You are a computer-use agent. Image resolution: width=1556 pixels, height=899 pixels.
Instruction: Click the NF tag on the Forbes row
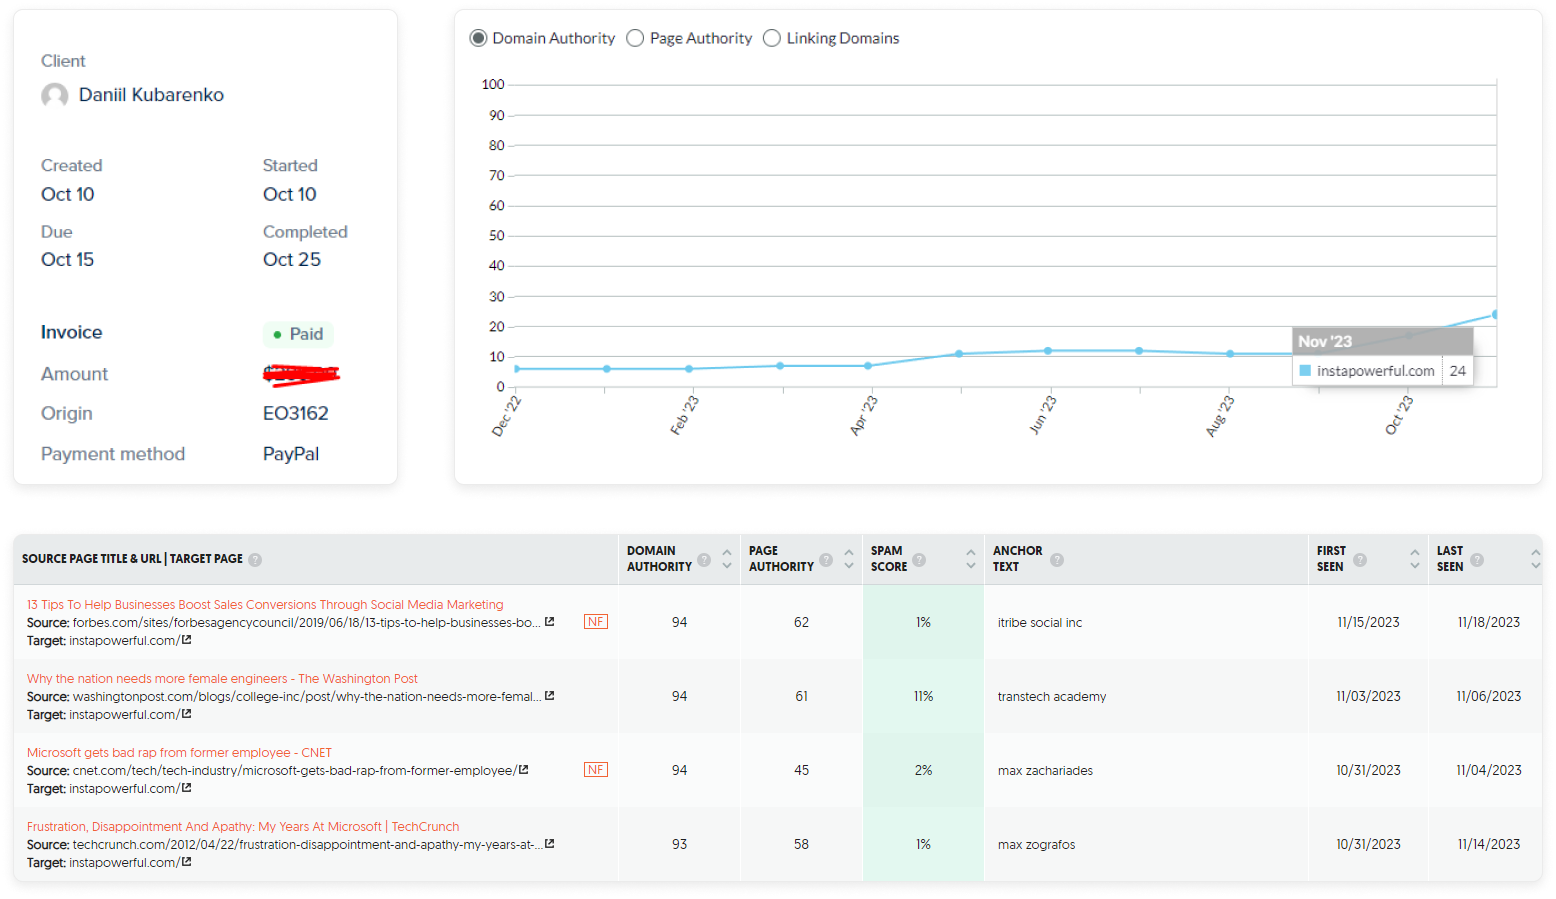point(596,622)
